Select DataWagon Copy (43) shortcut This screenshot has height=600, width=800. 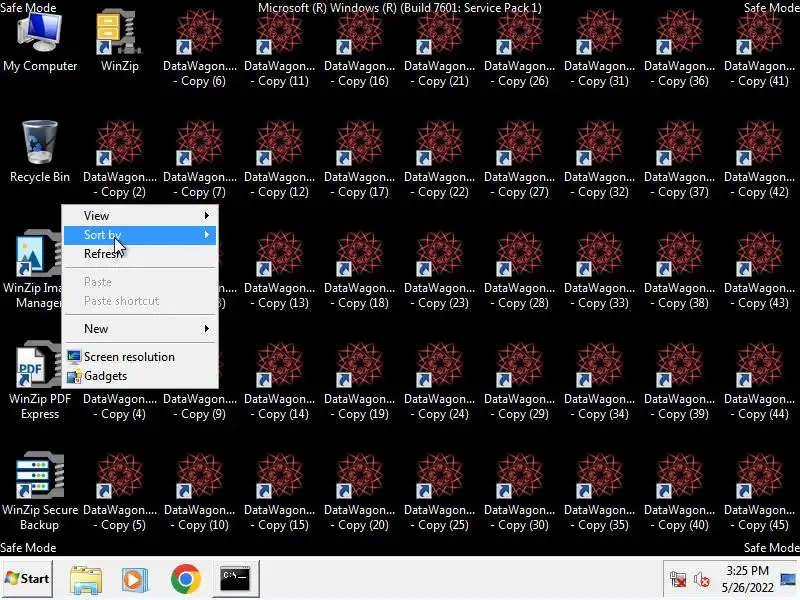760,270
